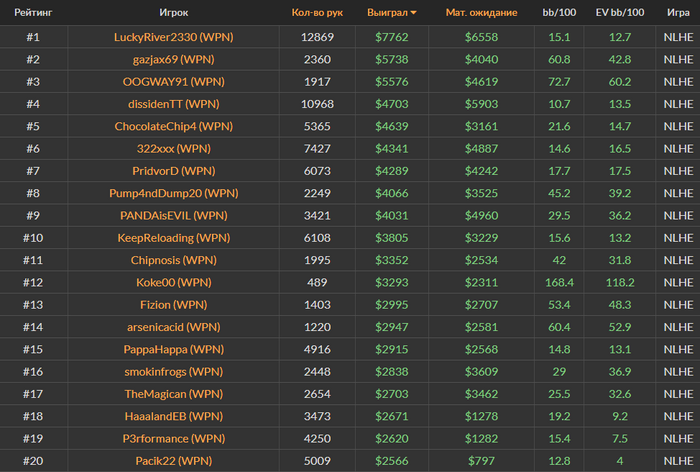This screenshot has width=700, height=472.
Task: Open smokinfrogs (WPN) player profile
Action: (174, 372)
